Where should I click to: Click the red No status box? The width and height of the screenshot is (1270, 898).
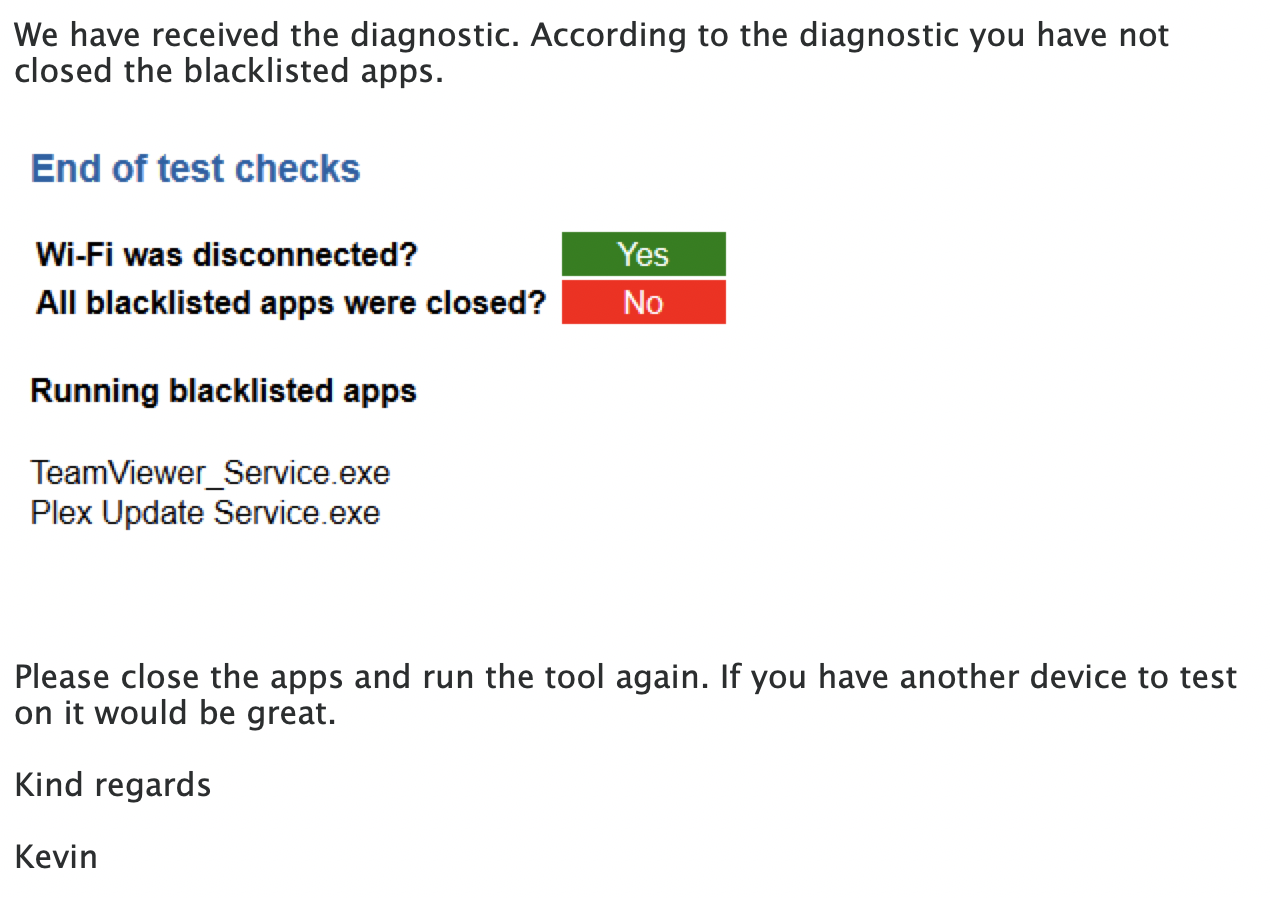tap(643, 302)
